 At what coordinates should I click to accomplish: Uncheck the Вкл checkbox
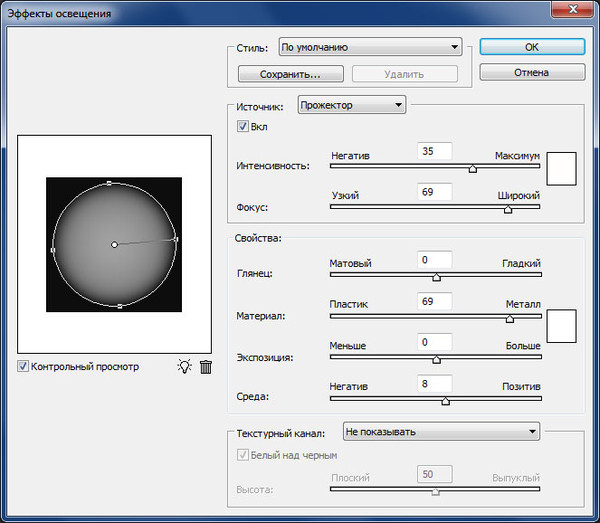click(243, 126)
